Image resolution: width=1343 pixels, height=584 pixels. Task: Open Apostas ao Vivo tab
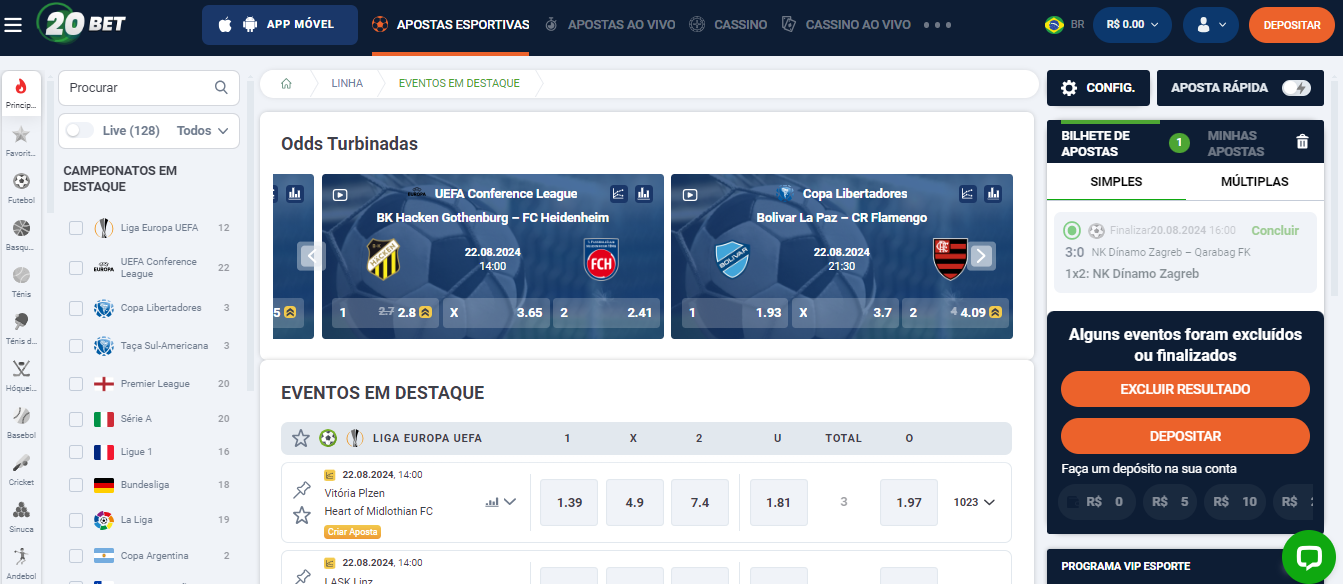coord(610,25)
